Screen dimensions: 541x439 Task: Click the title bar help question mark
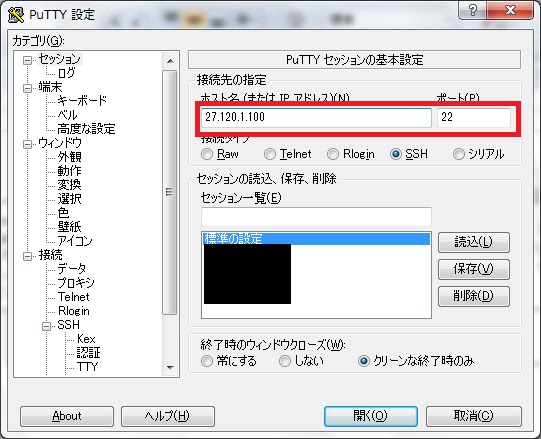pos(472,10)
